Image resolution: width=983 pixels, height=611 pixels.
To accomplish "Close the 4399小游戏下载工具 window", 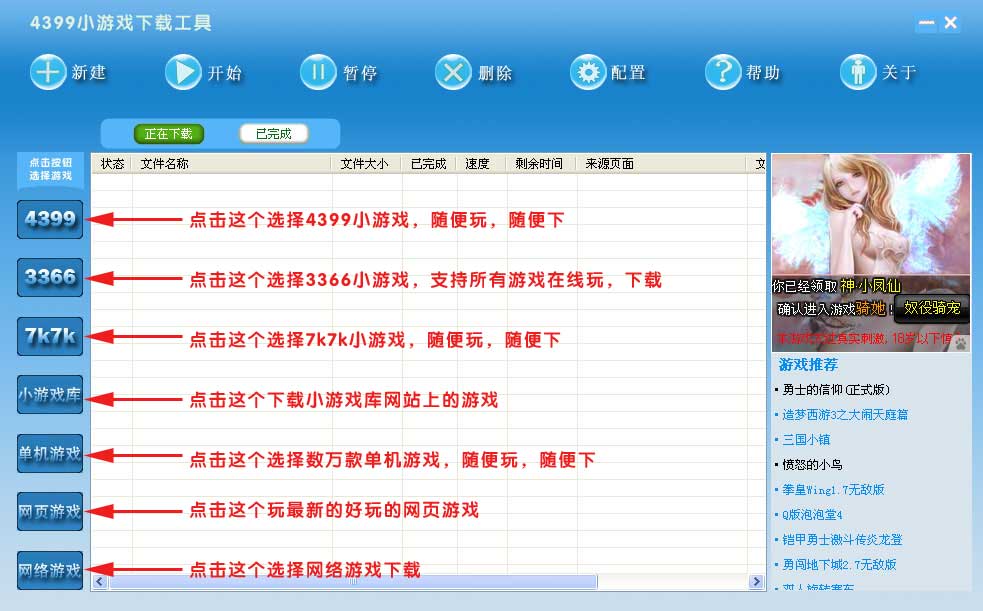I will pos(950,23).
